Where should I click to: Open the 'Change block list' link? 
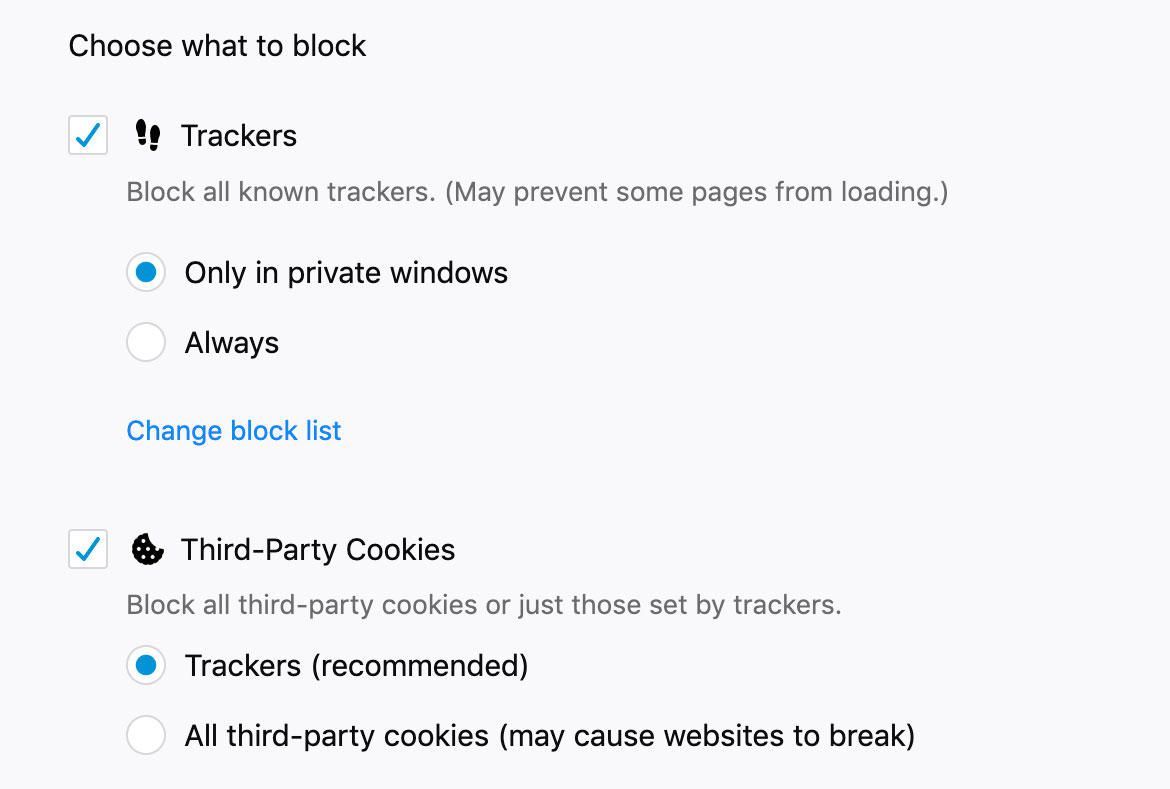(x=234, y=431)
